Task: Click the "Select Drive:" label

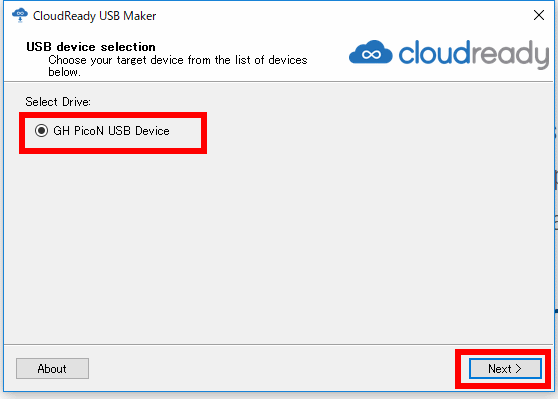Action: [x=58, y=102]
